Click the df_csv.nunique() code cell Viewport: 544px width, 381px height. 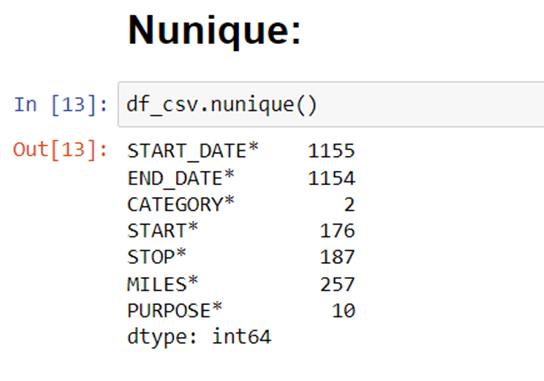[x=331, y=104]
